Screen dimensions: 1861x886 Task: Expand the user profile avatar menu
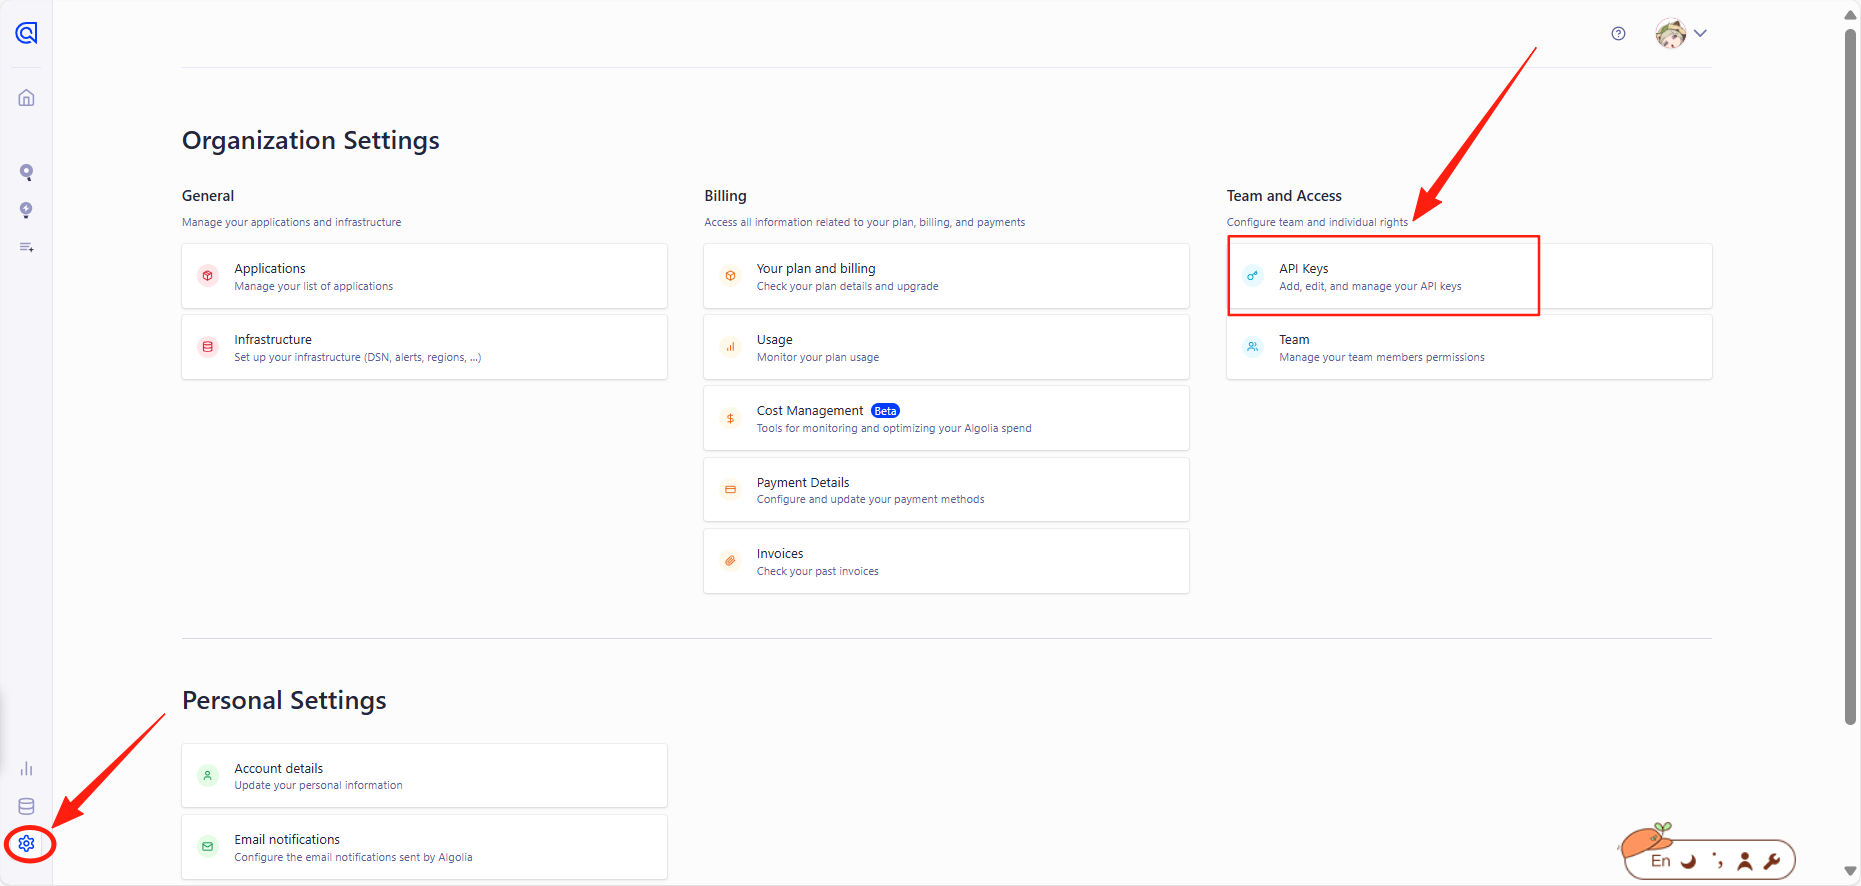tap(1681, 34)
